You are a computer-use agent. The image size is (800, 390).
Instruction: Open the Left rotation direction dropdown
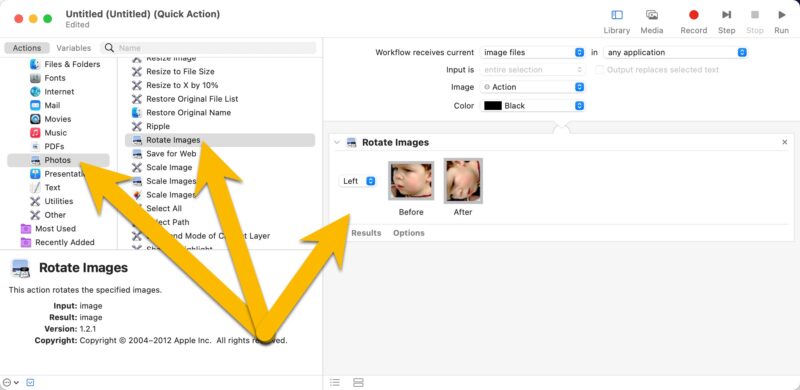[x=357, y=181]
